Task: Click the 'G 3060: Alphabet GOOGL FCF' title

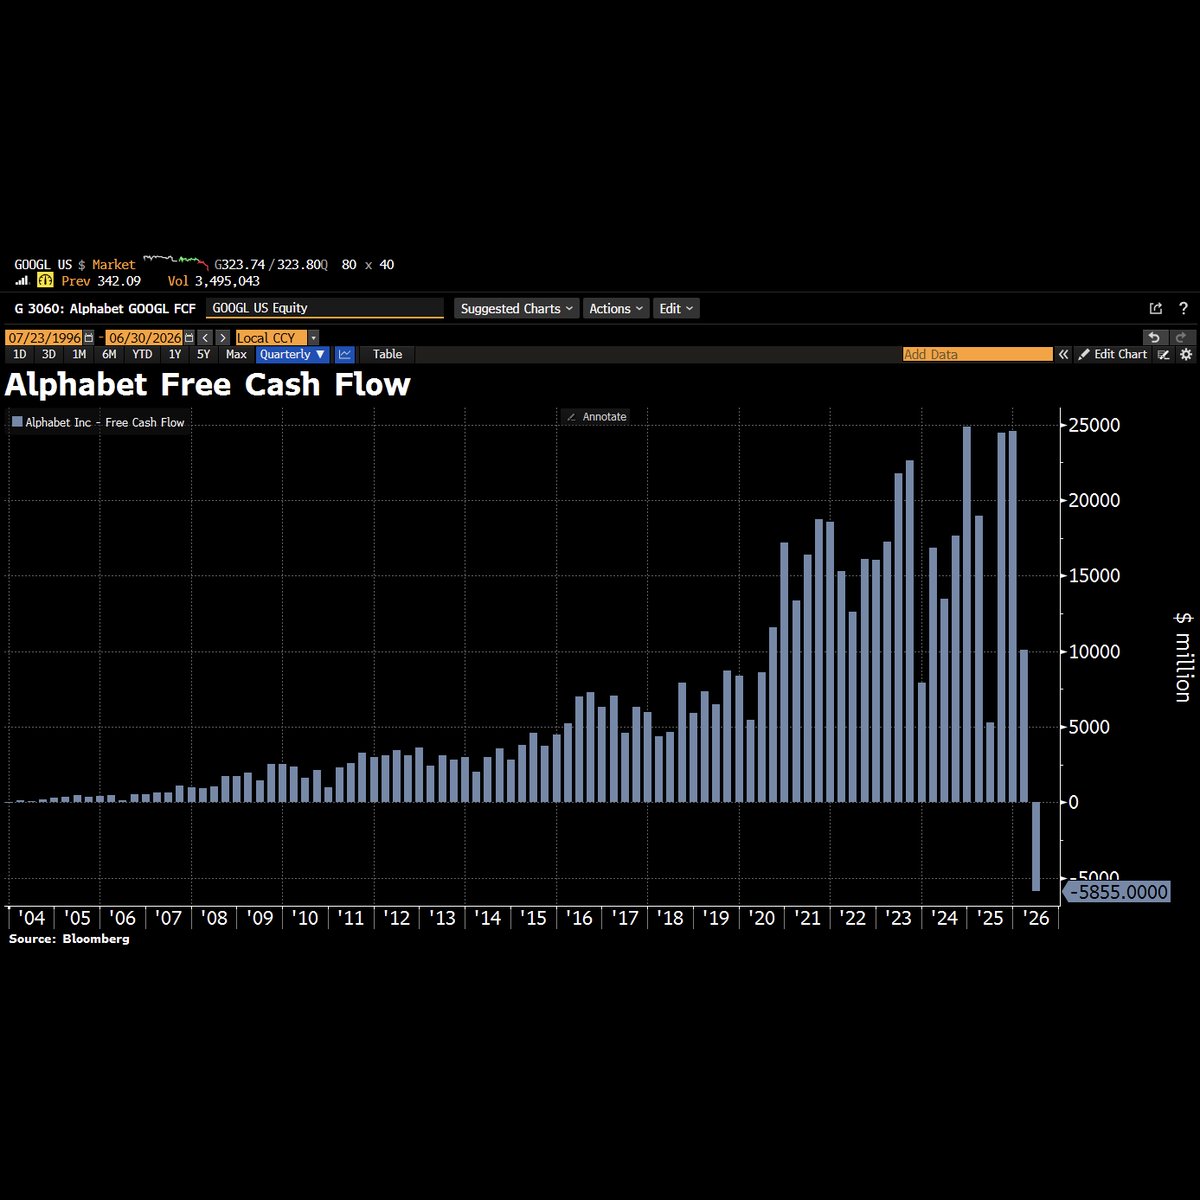Action: click(105, 308)
